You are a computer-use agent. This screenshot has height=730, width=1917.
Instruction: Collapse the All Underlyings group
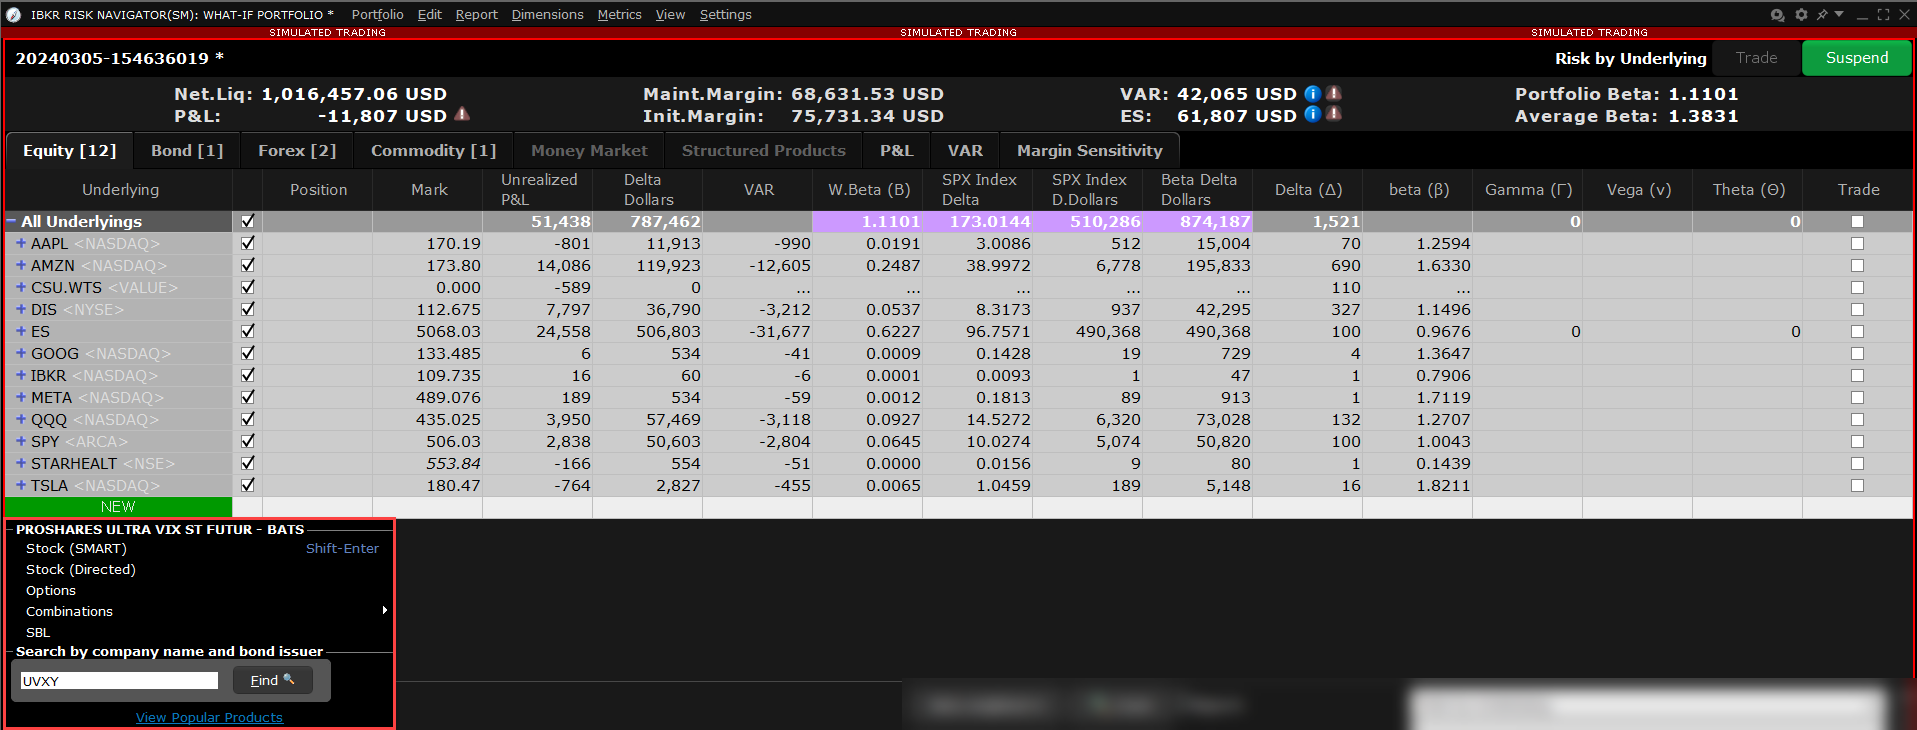point(12,221)
